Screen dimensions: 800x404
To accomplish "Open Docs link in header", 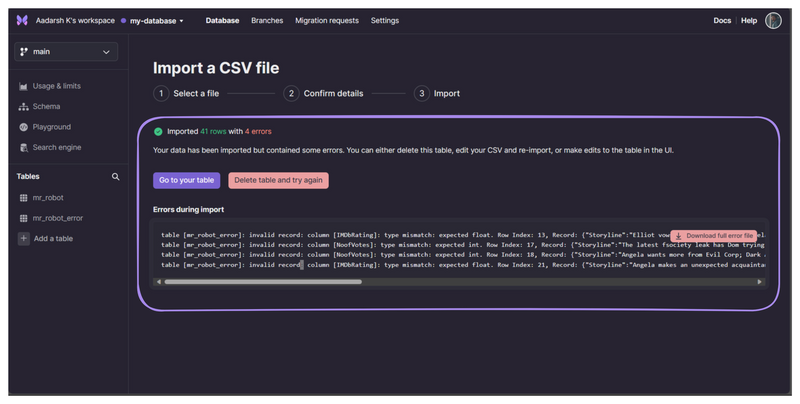I will click(722, 20).
